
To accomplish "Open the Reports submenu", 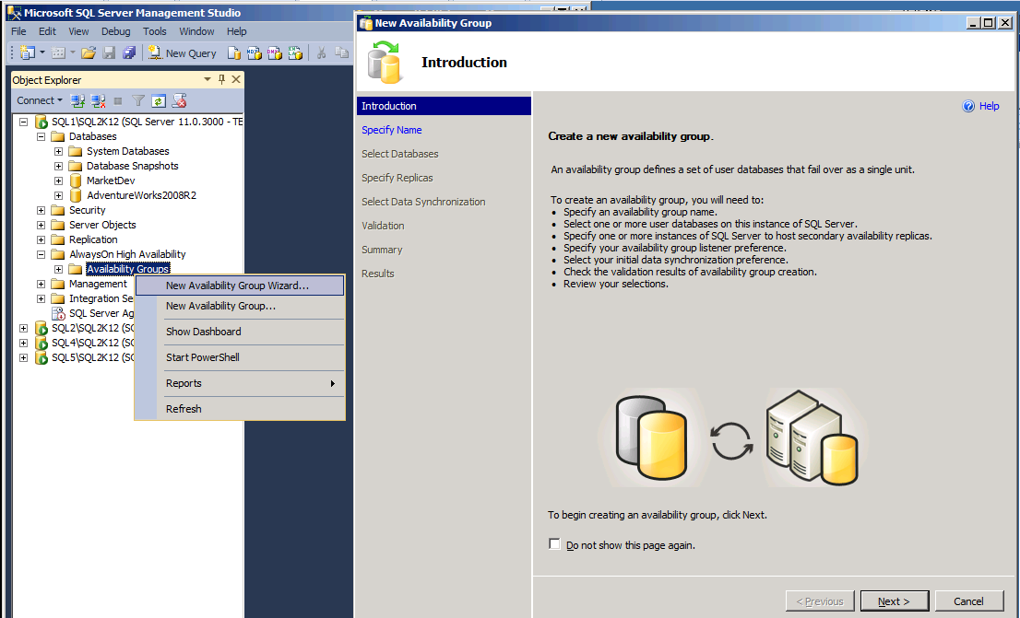I will pyautogui.click(x=239, y=383).
